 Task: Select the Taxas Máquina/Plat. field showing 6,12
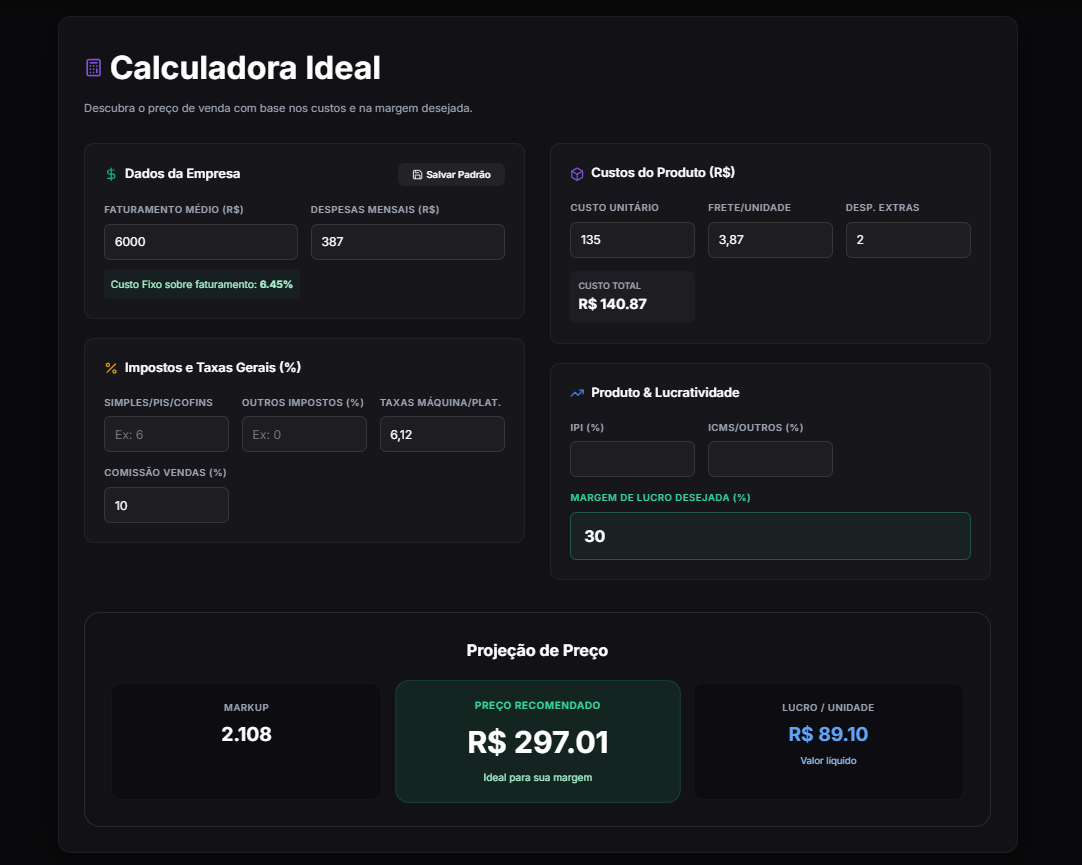(x=442, y=433)
